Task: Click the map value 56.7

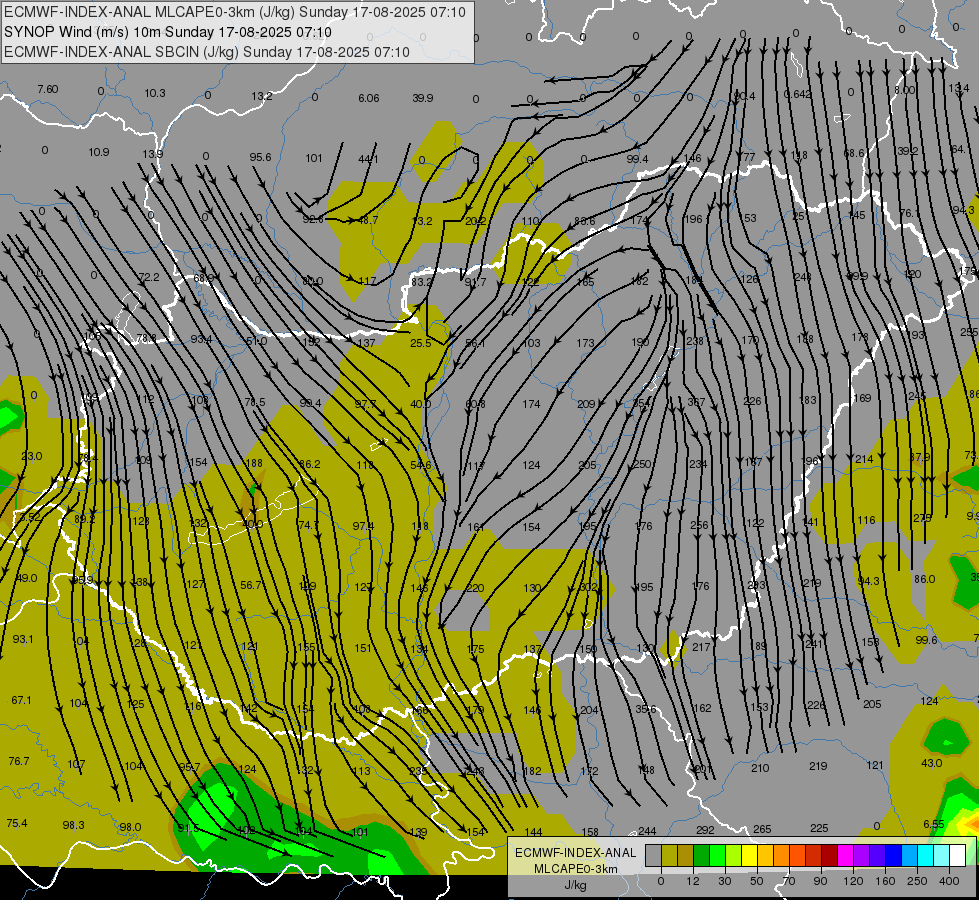Action: [x=250, y=585]
